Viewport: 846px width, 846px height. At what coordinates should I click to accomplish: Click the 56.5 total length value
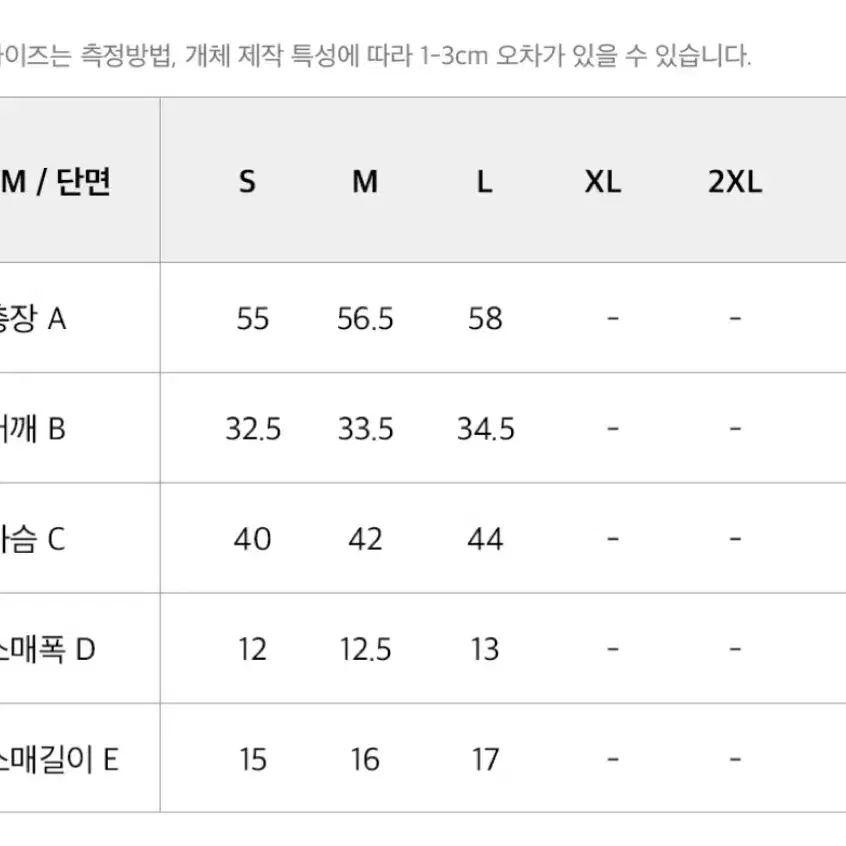coord(365,319)
